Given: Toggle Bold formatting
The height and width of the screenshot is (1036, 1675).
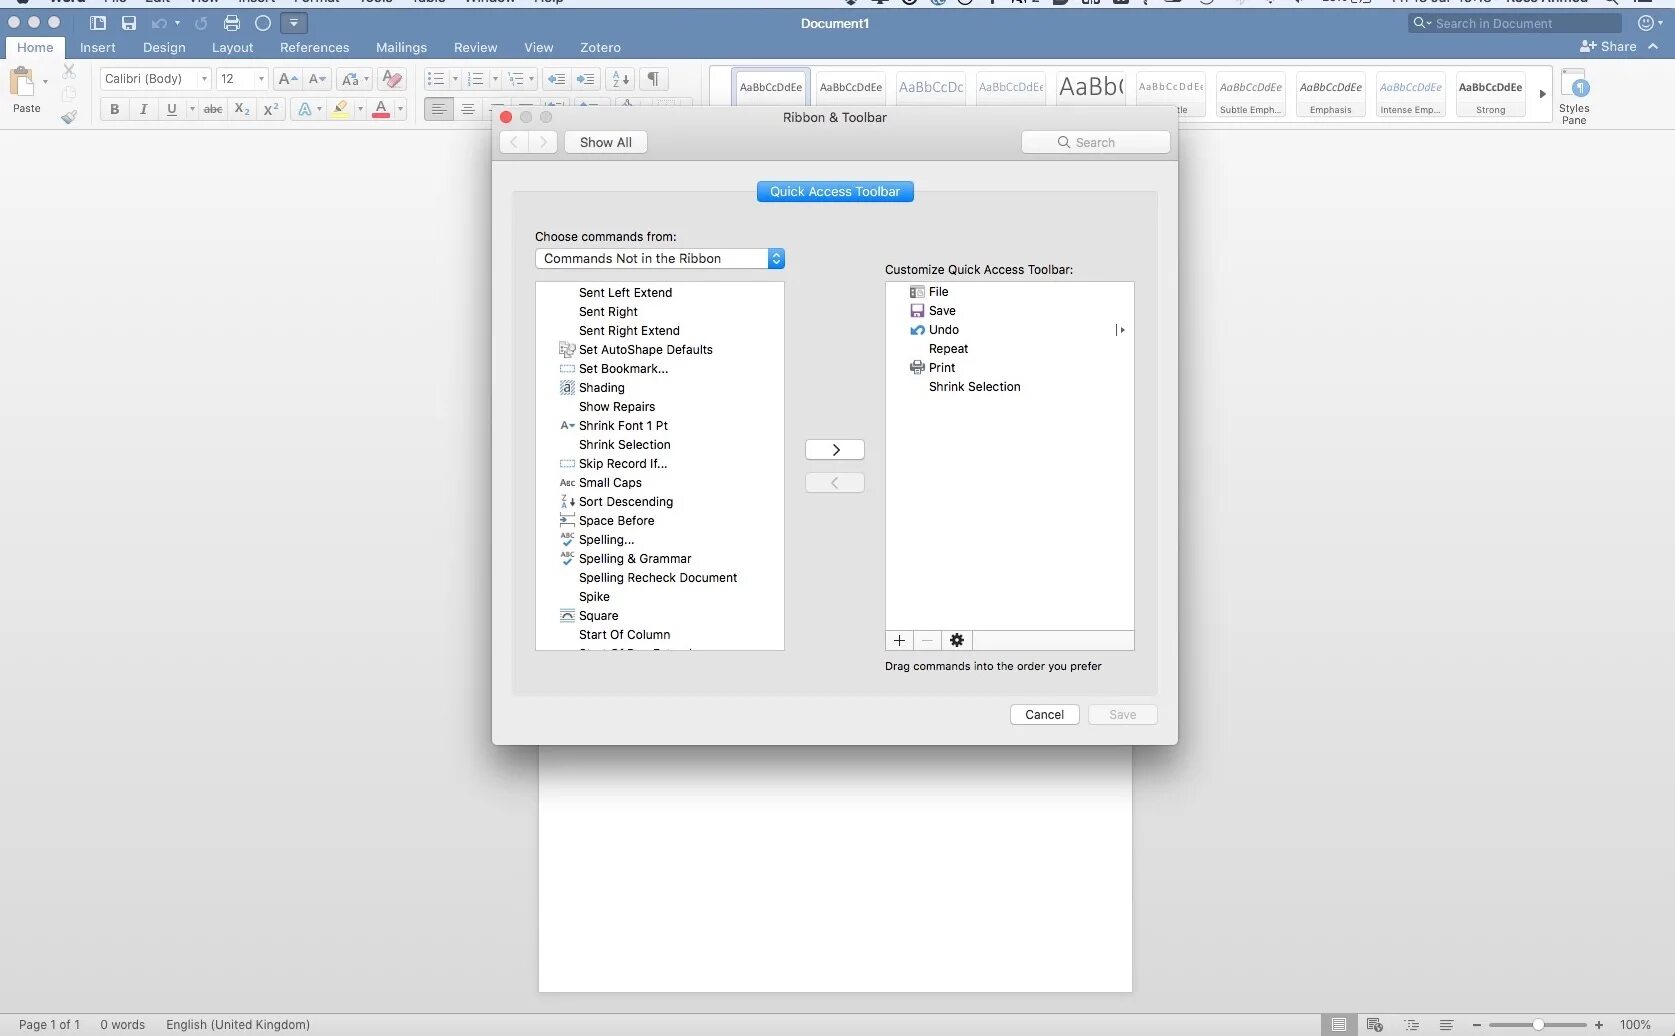Looking at the screenshot, I should [x=114, y=109].
